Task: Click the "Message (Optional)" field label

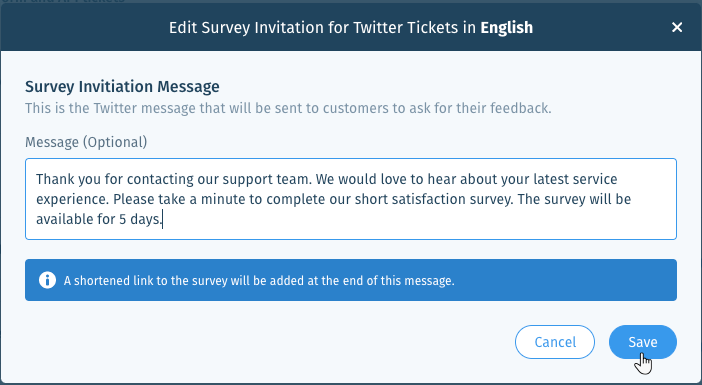Action: pos(86,142)
